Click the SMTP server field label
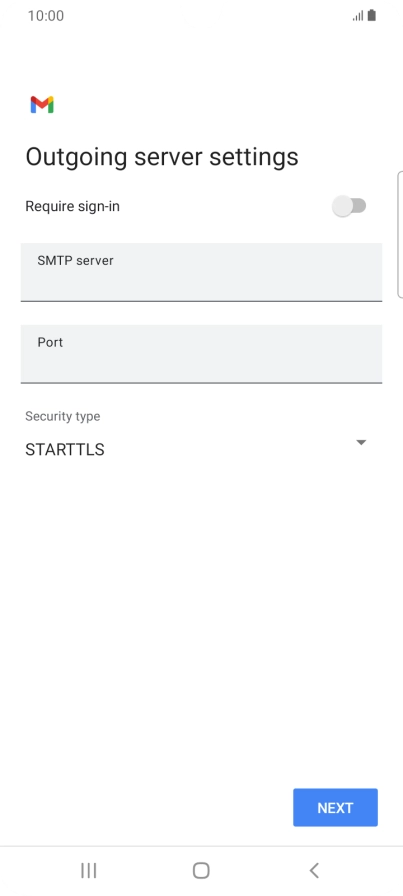 (75, 261)
